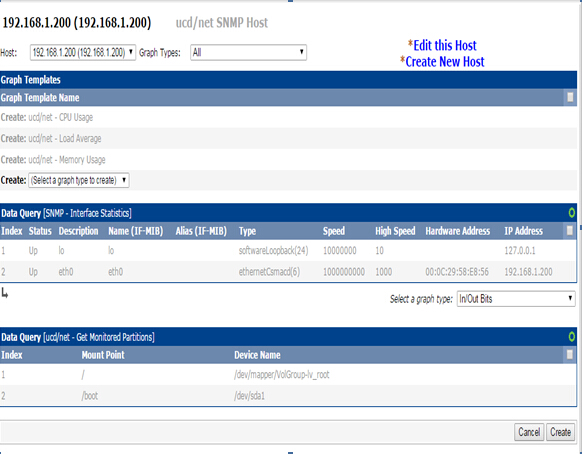Image resolution: width=582 pixels, height=454 pixels.
Task: Select the ucd/net - Memory Usage template row
Action: (x=288, y=160)
